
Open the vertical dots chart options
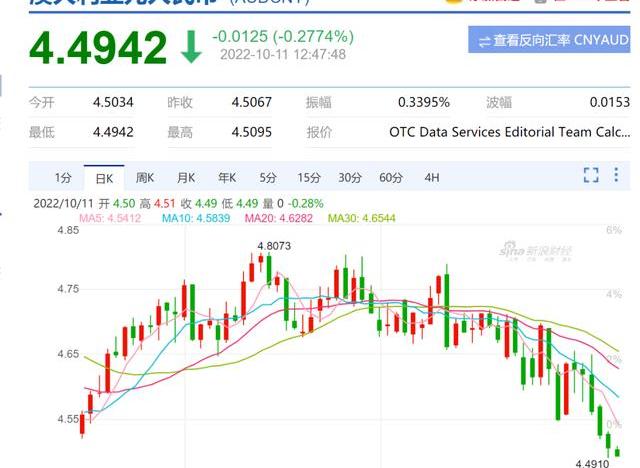tap(618, 176)
